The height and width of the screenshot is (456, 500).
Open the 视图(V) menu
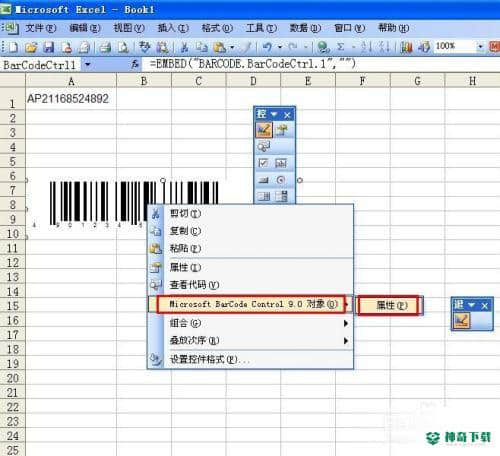129,28
